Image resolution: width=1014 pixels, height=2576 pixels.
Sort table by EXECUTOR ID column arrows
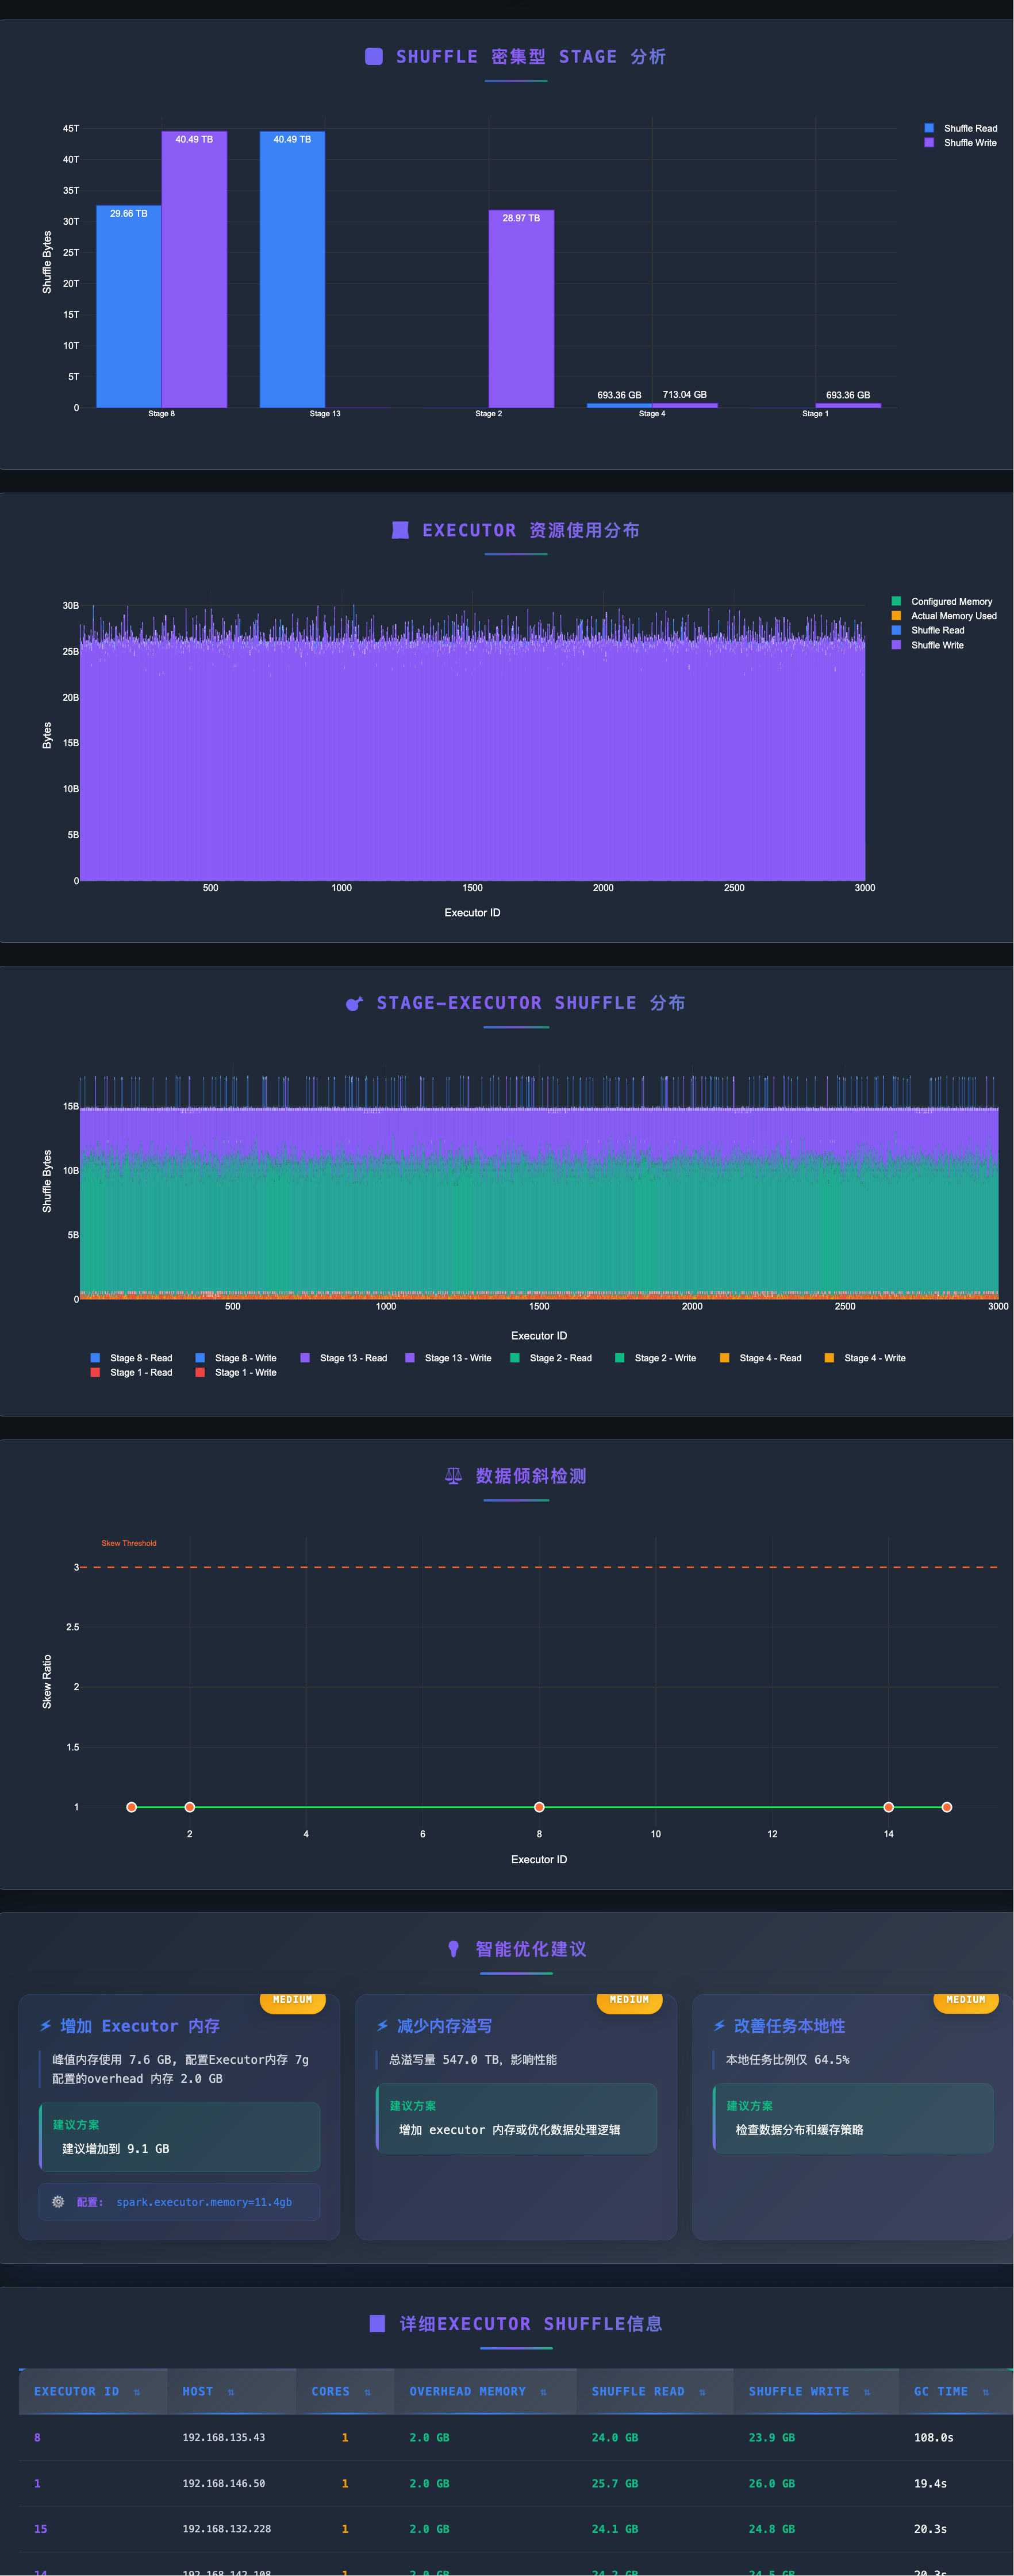[x=137, y=2392]
